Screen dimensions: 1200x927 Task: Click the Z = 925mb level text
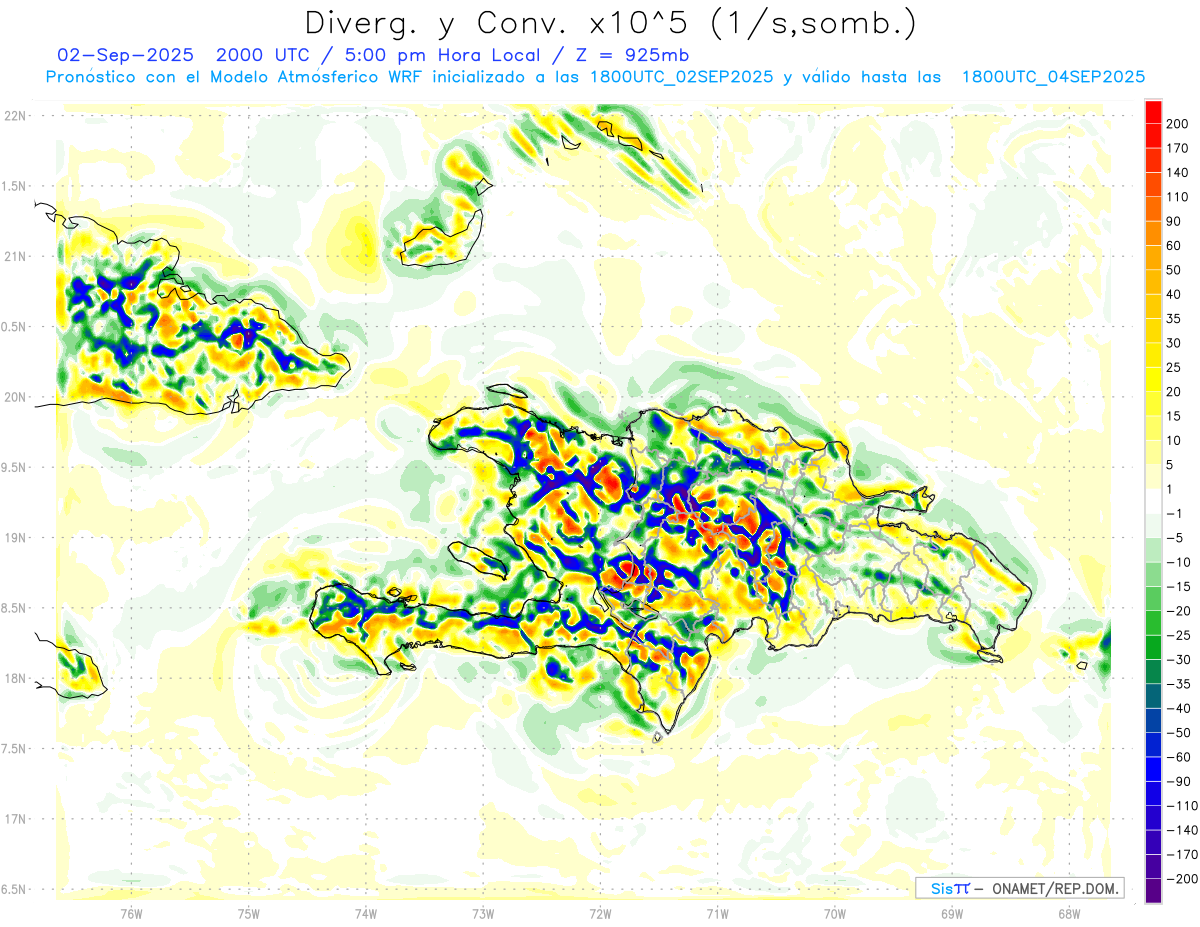point(626,55)
